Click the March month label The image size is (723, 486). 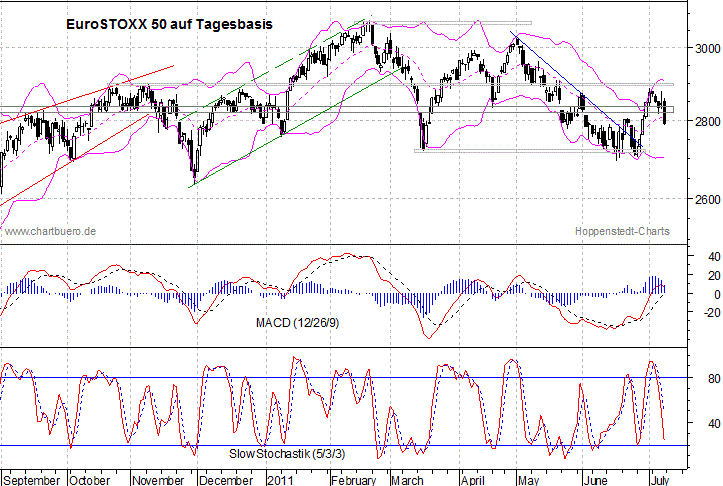click(408, 480)
